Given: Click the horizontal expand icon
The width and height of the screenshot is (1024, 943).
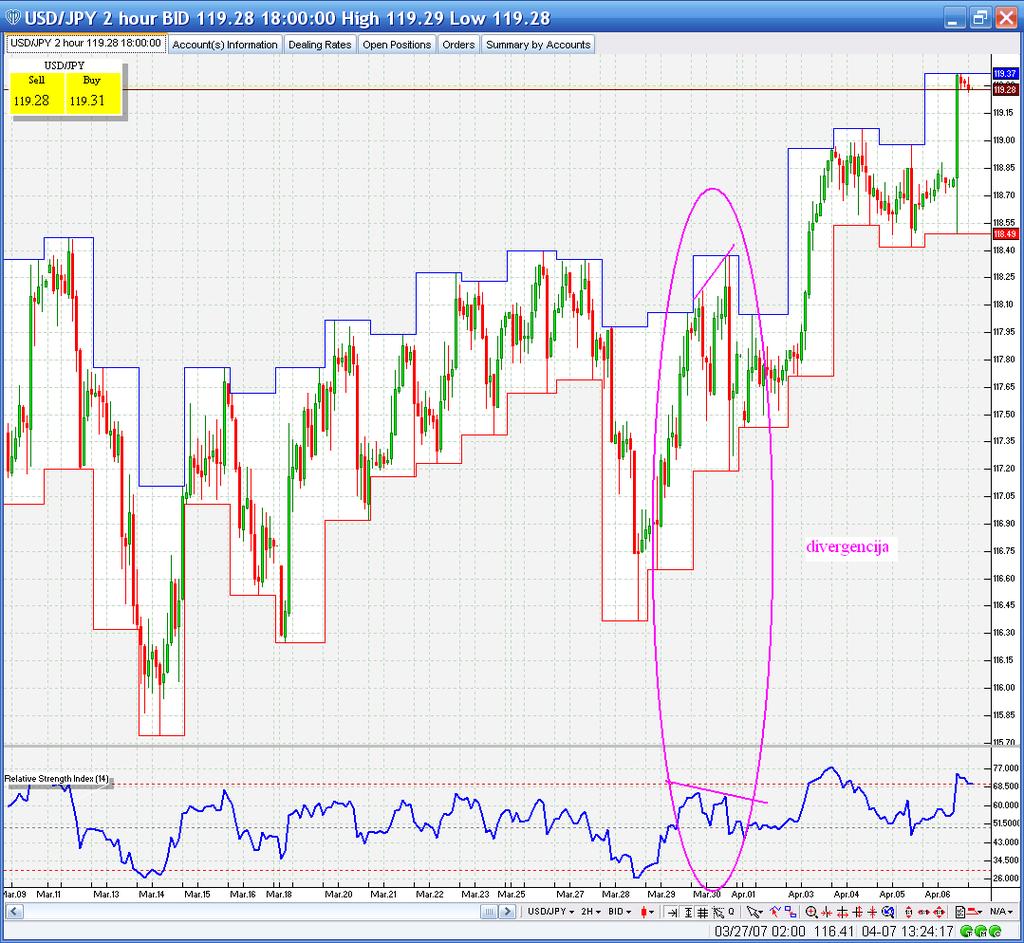Looking at the screenshot, I should 842,912.
